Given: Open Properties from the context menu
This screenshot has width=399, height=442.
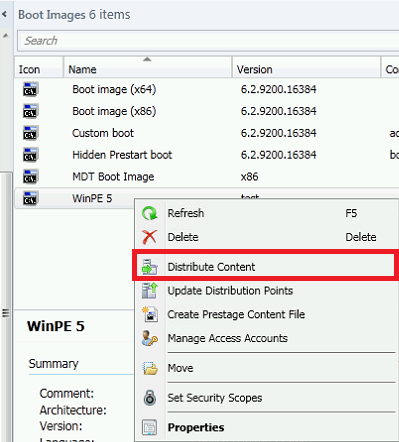Looking at the screenshot, I should pos(265,427).
